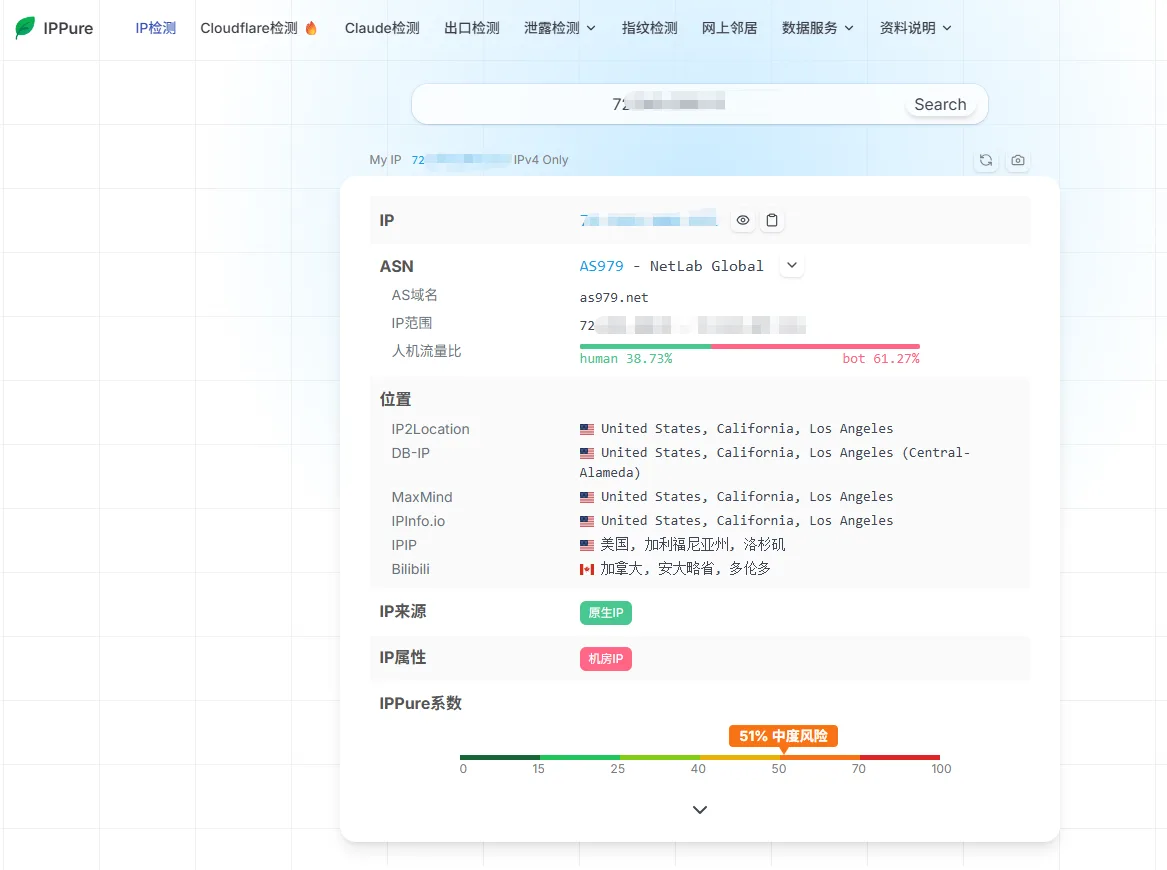Viewport: 1167px width, 870px height.
Task: Open the Cloudflare检测 page
Action: click(x=249, y=28)
